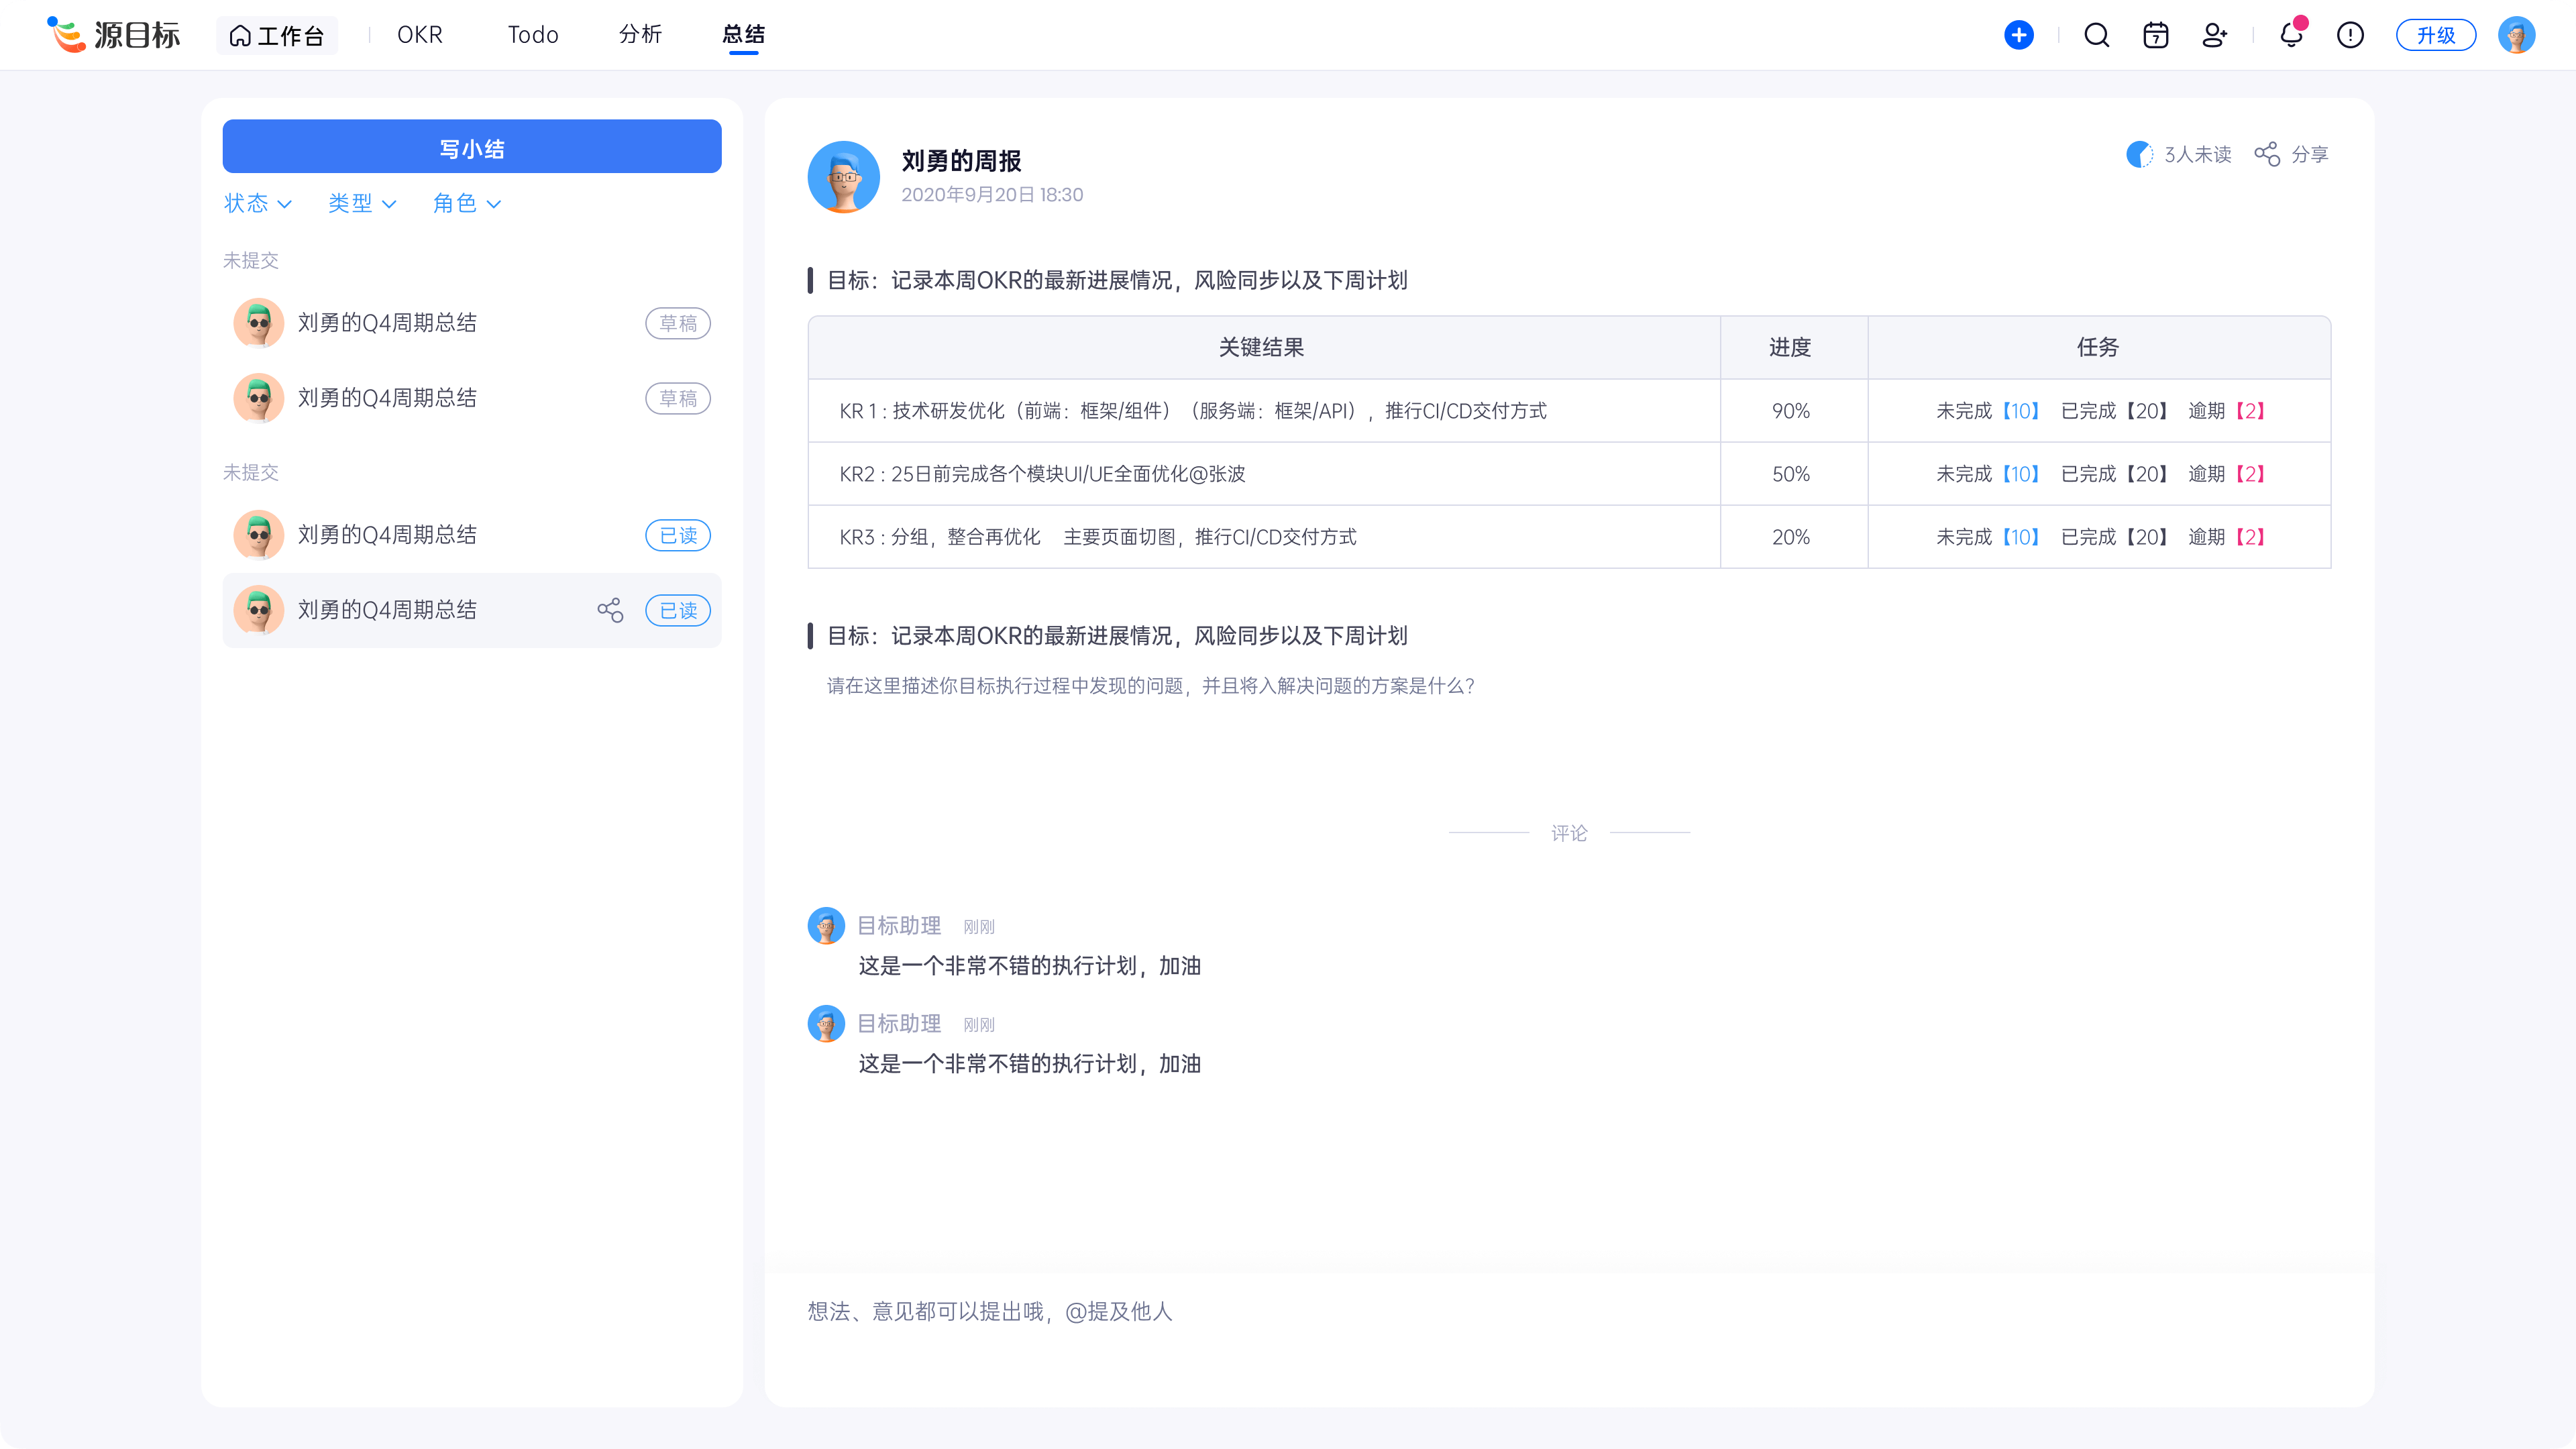The image size is (2576, 1449).
Task: Open search with the magnifier icon
Action: click(2097, 35)
